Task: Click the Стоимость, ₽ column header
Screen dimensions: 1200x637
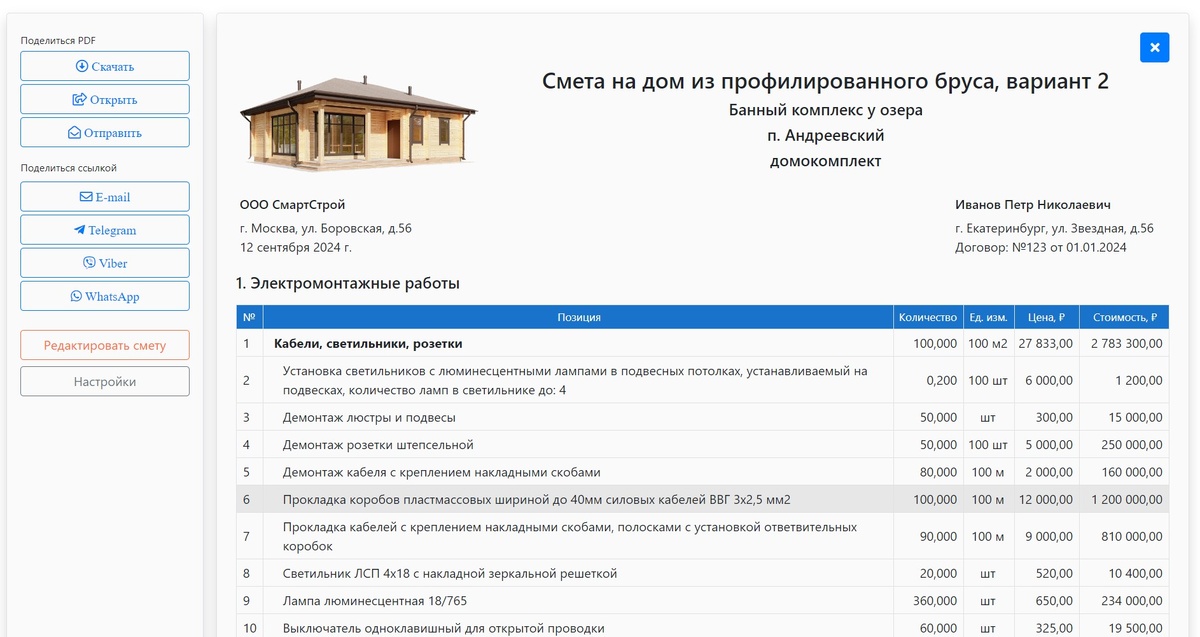Action: (x=1124, y=317)
